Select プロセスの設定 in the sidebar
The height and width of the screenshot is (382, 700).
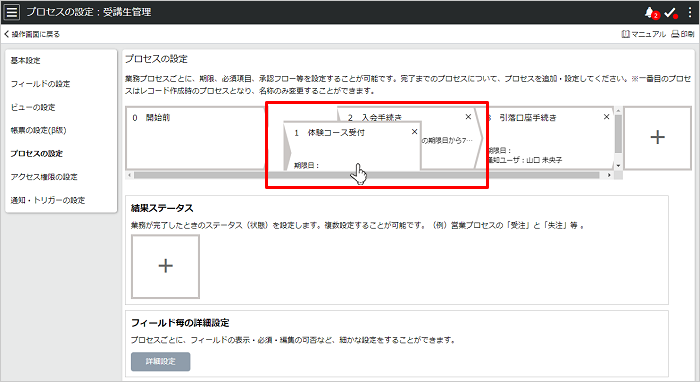(37, 154)
